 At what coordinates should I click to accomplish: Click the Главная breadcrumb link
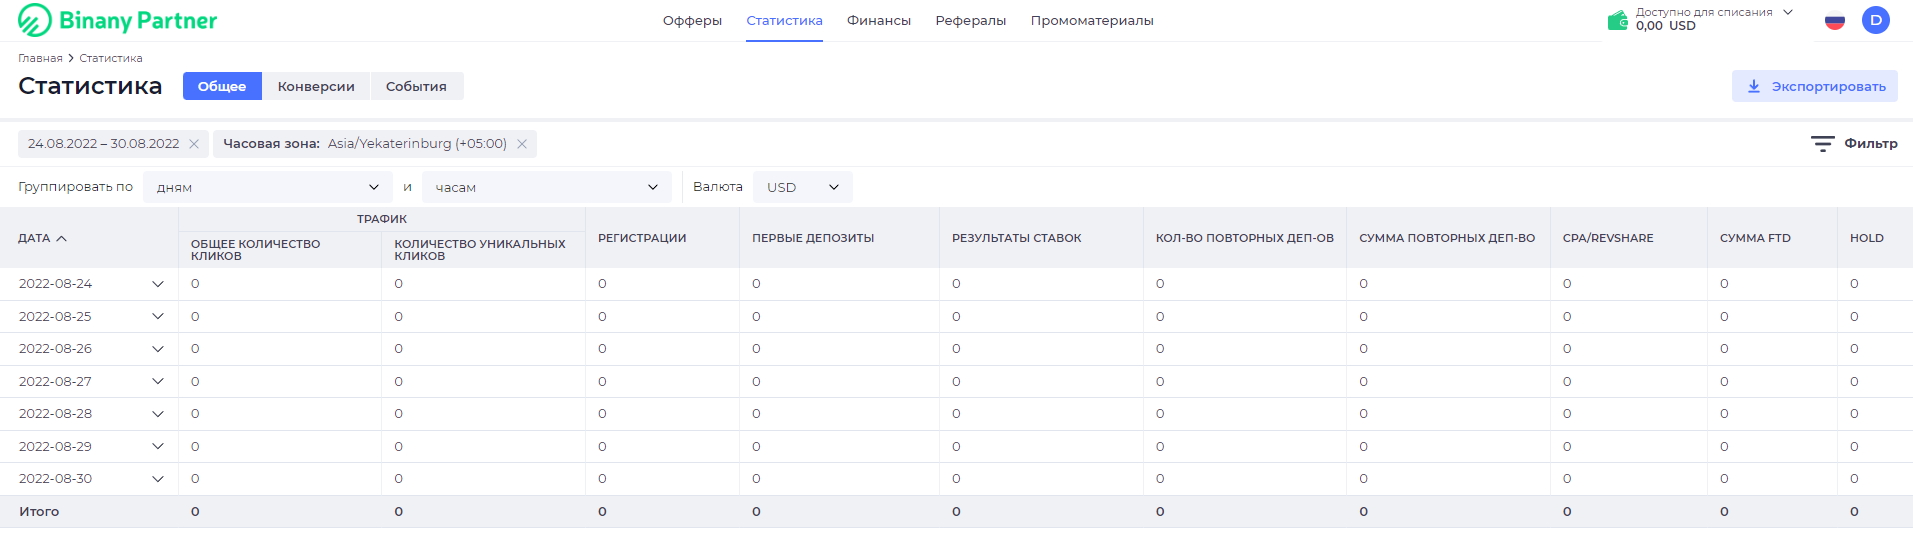coord(40,58)
